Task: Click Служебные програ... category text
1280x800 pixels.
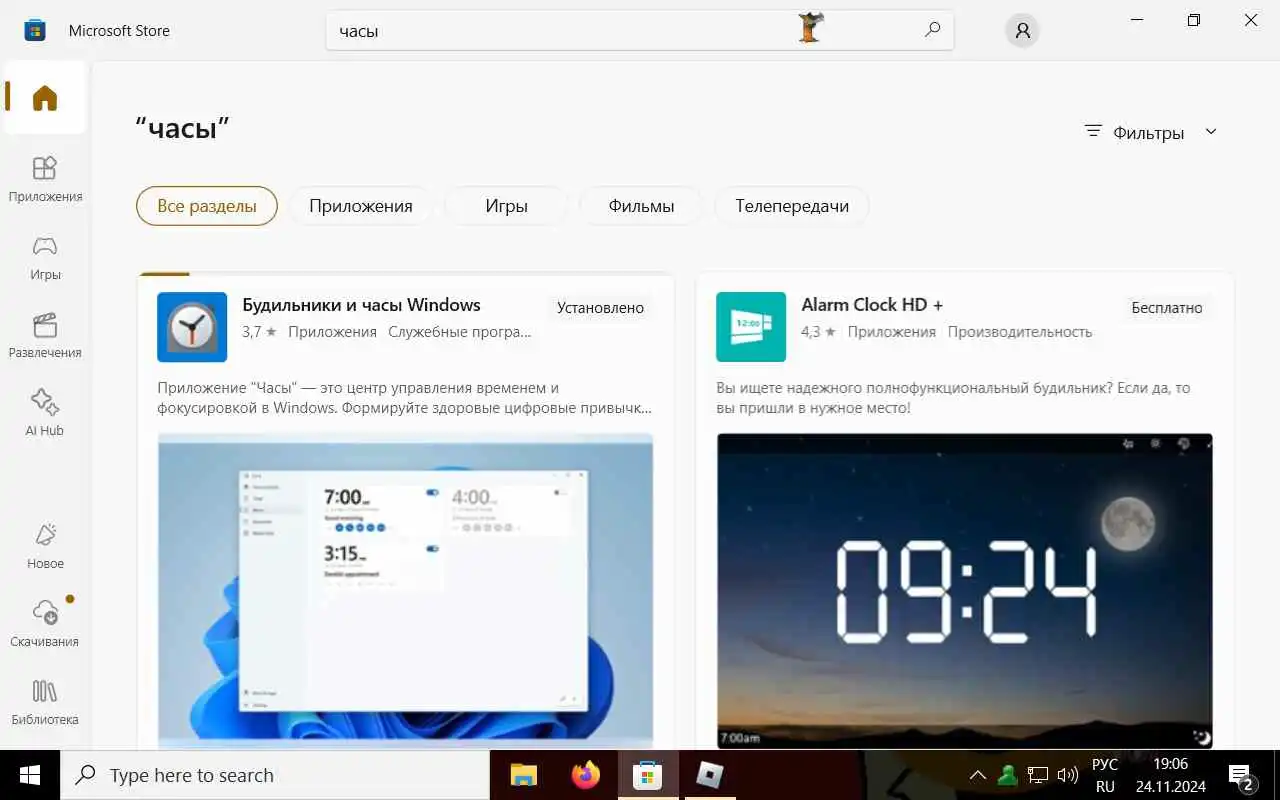Action: [x=460, y=332]
